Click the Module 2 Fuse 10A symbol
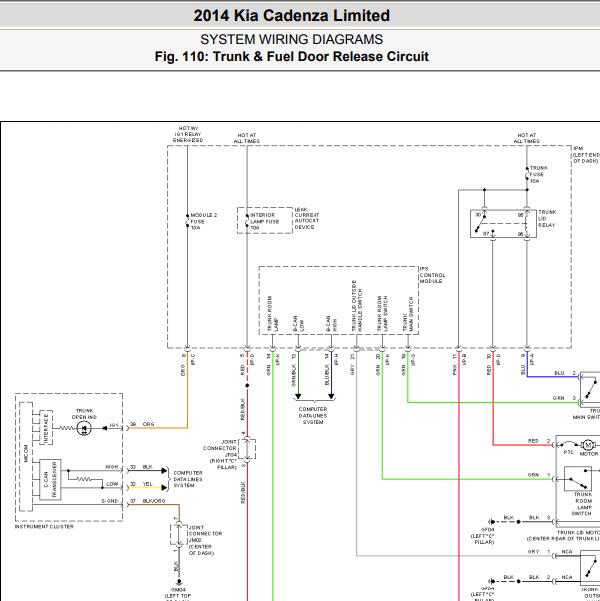The height and width of the screenshot is (601, 600). [187, 221]
